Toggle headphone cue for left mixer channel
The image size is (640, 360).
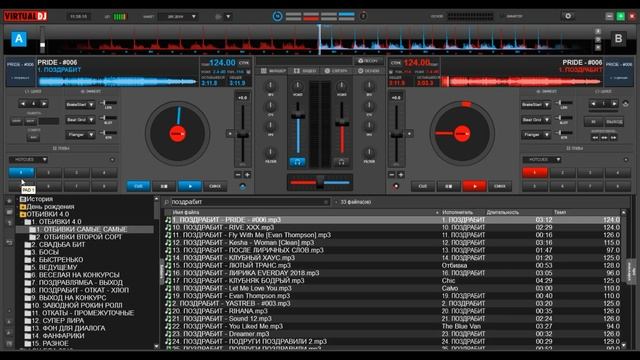[298, 162]
